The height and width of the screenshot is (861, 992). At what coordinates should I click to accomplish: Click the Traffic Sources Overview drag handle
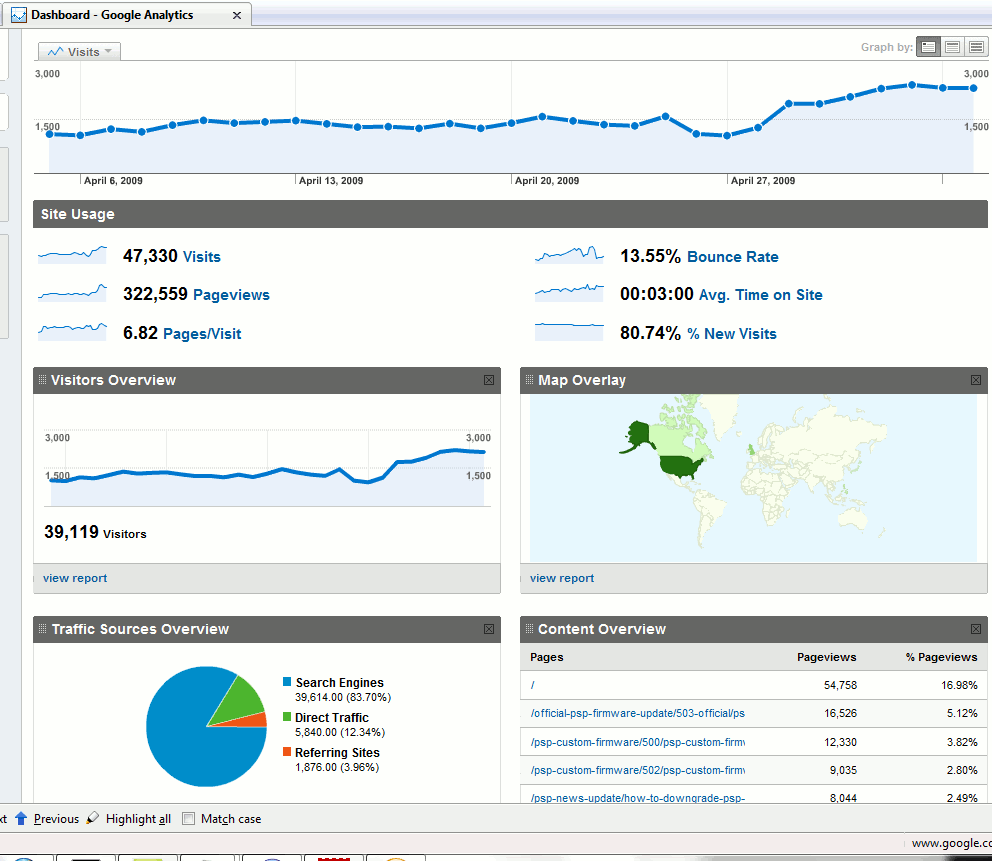[x=42, y=628]
